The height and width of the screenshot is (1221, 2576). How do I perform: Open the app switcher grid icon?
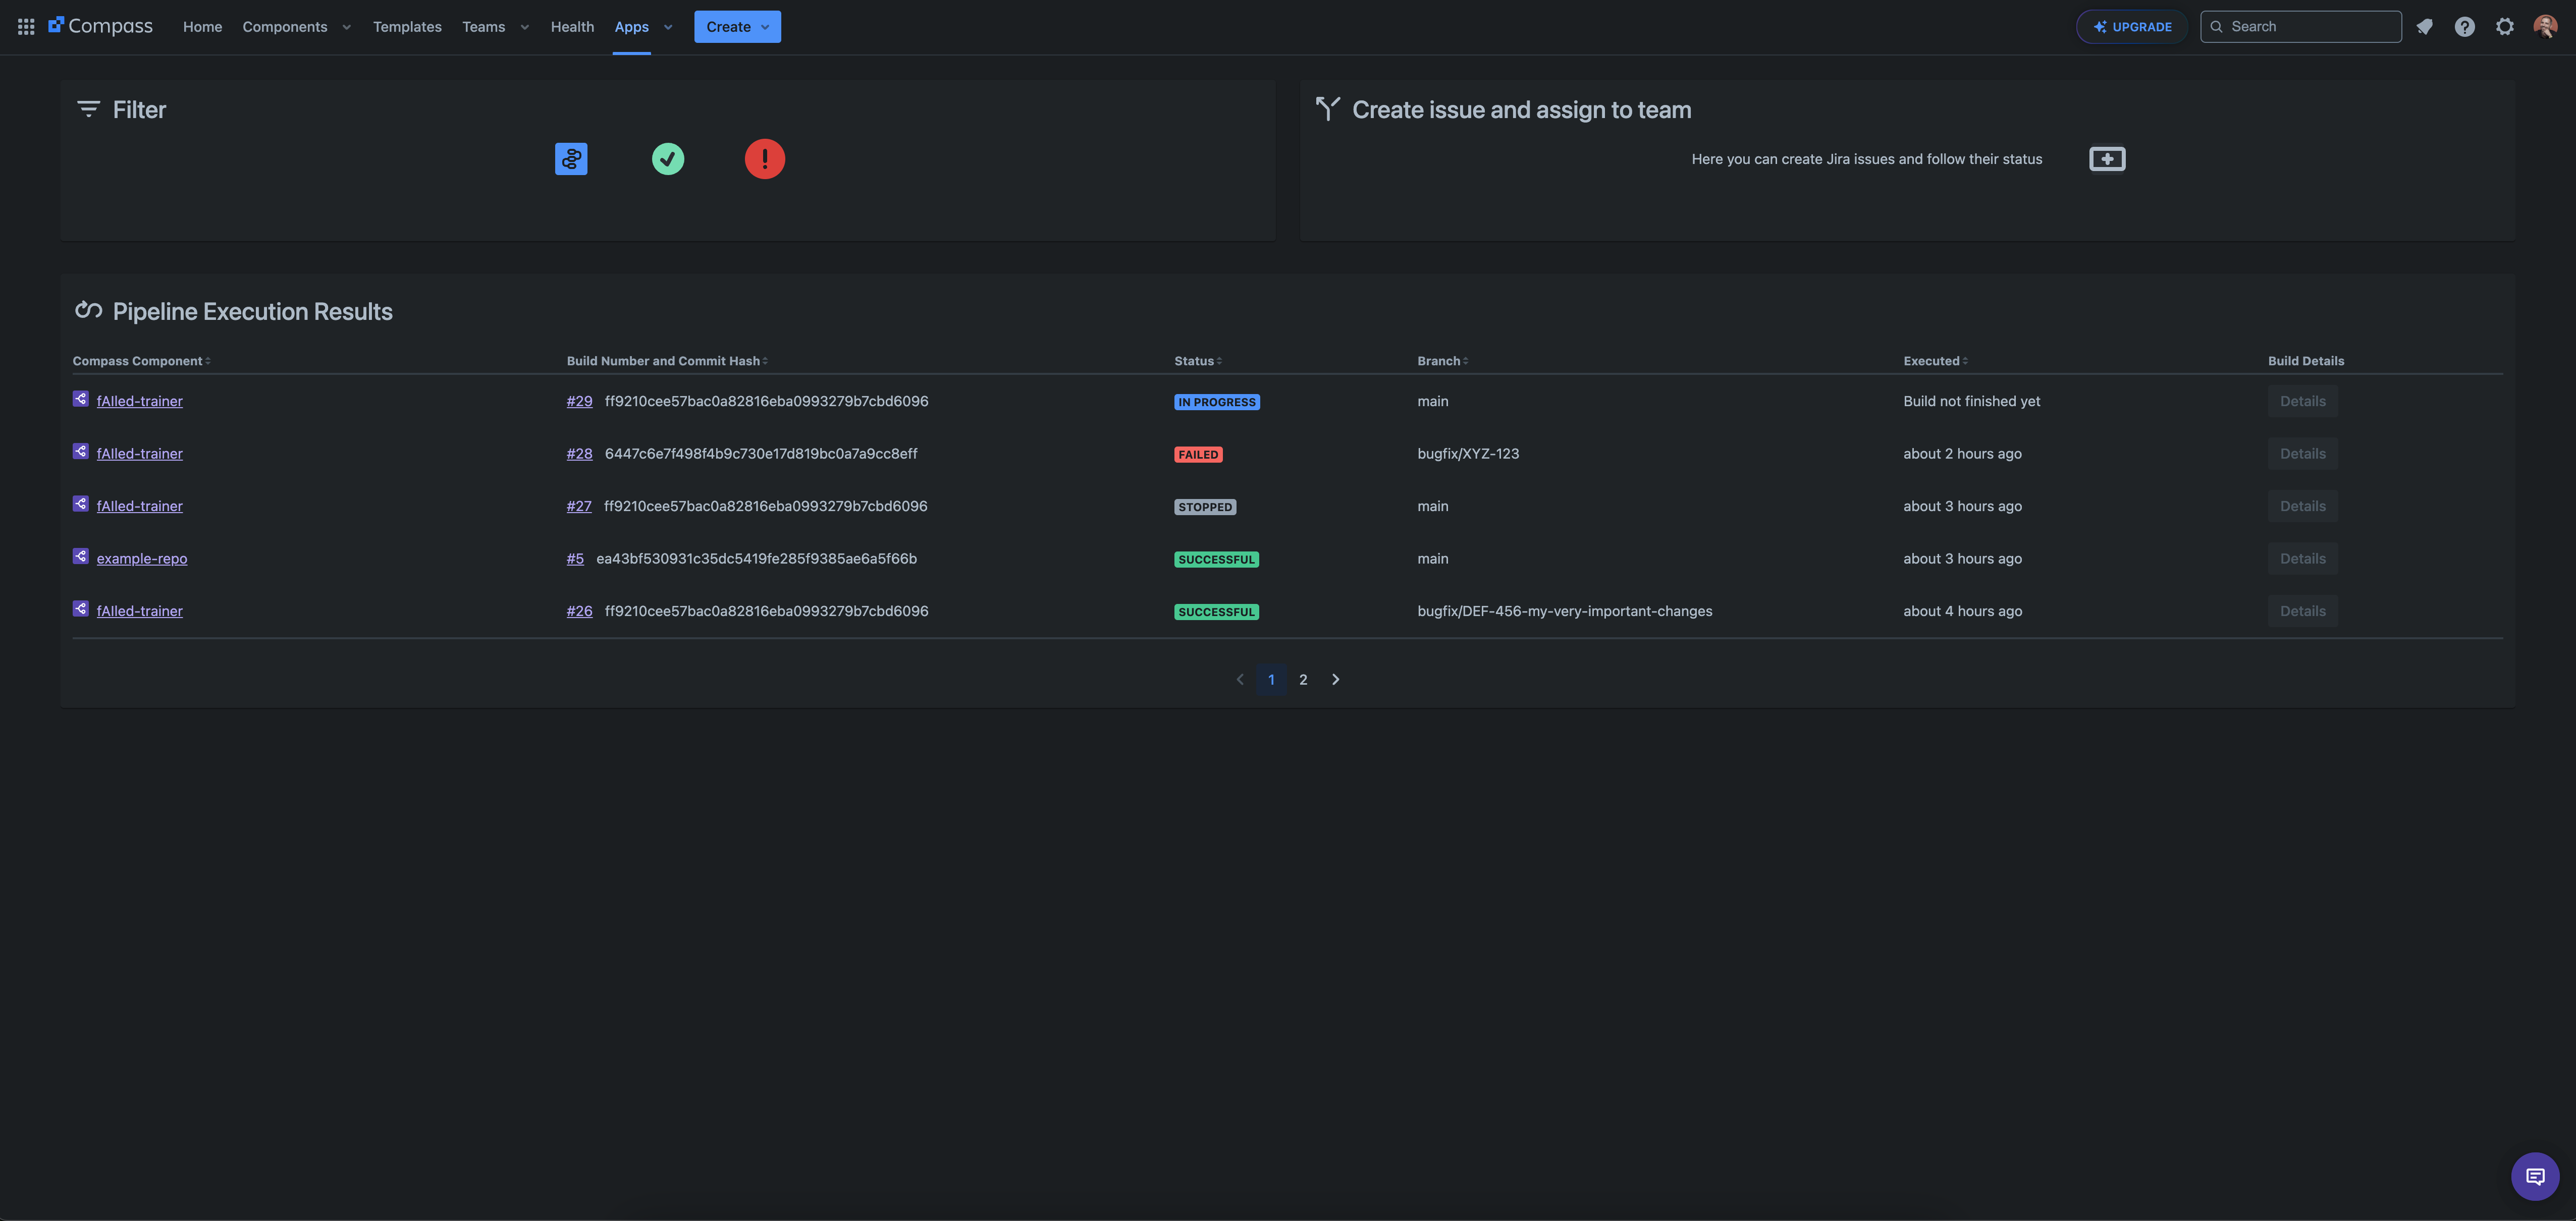pos(26,27)
